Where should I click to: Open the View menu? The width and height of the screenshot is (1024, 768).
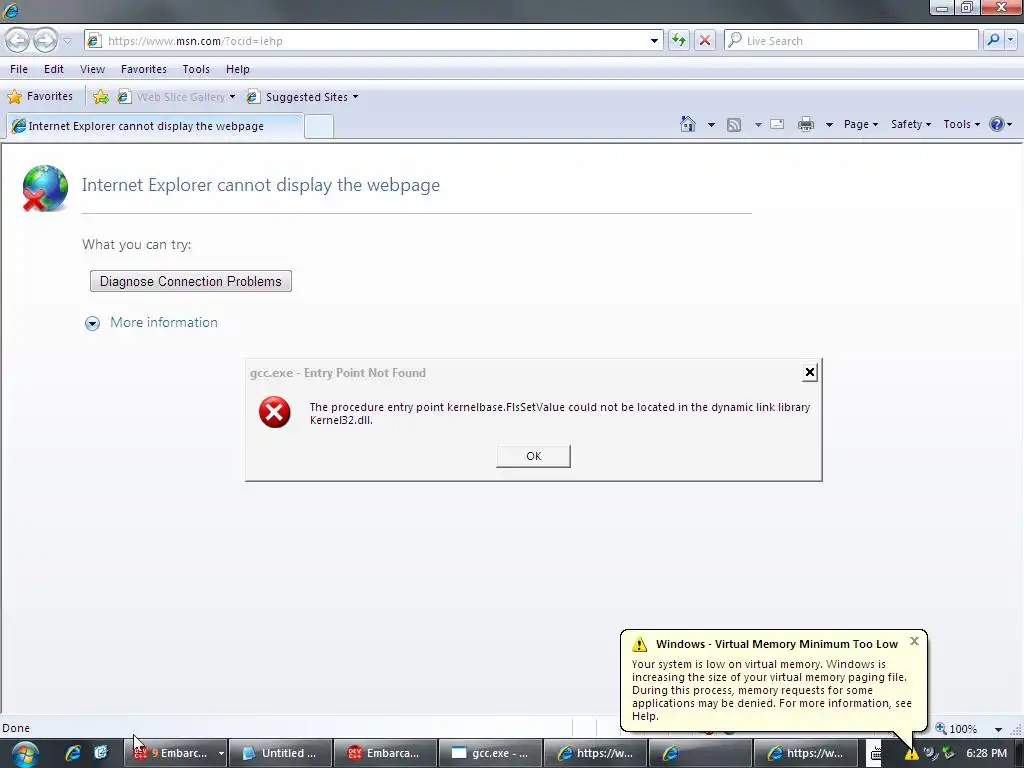pos(92,69)
